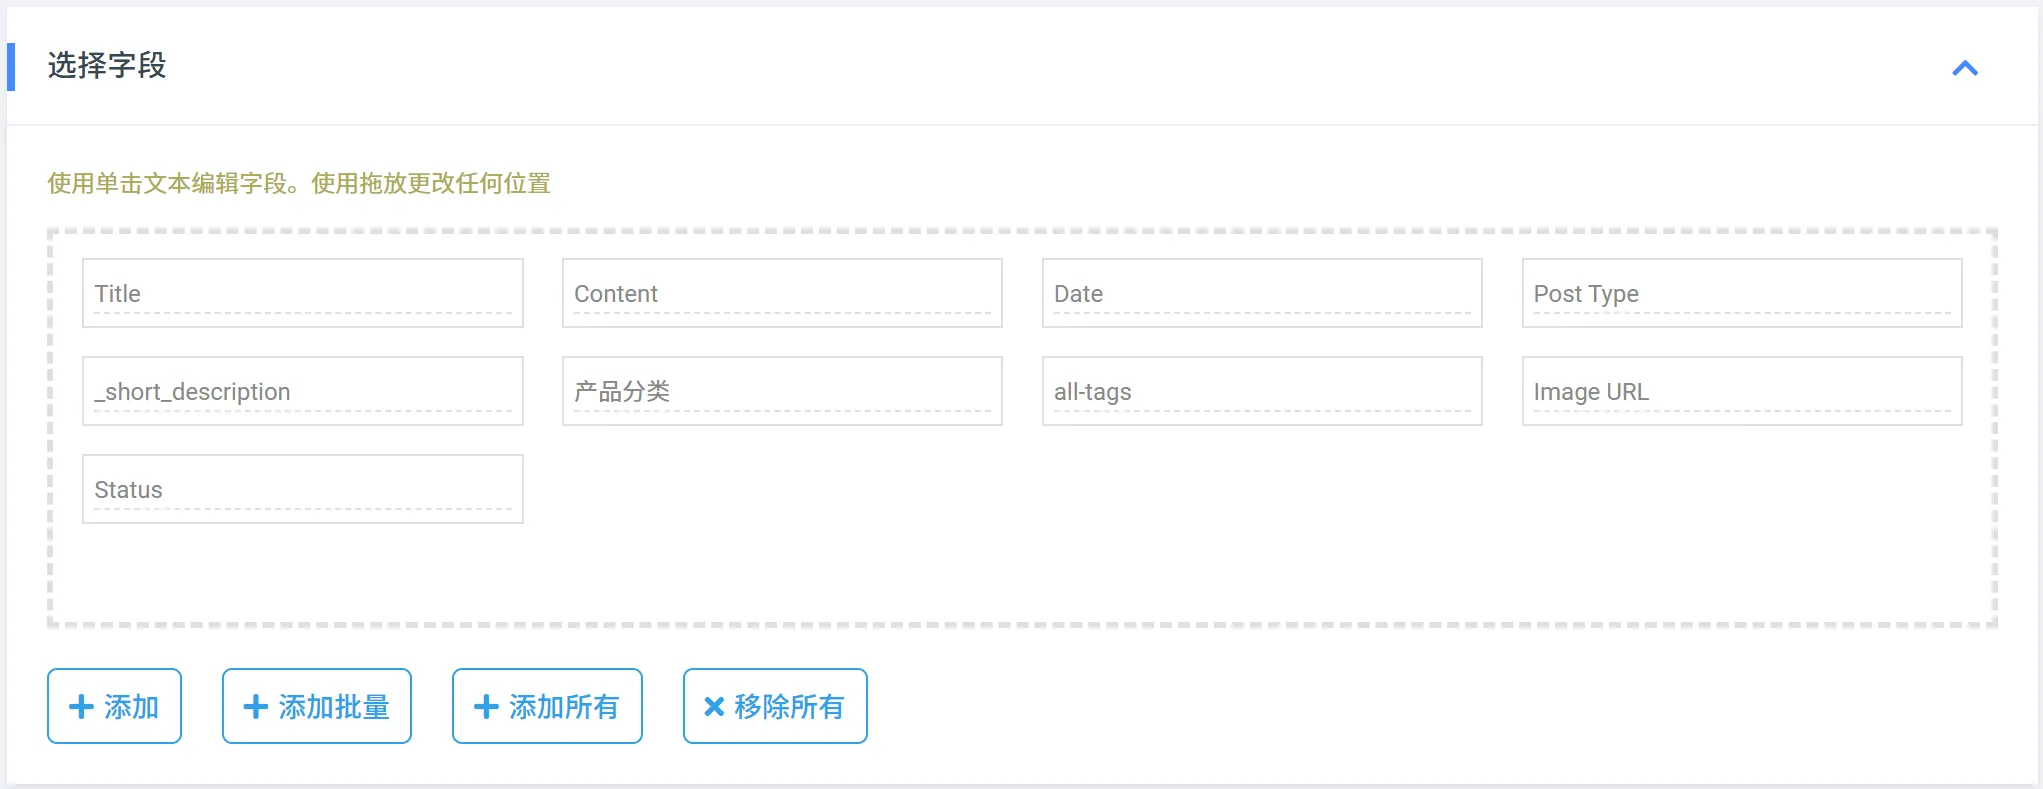The width and height of the screenshot is (2043, 789).
Task: Click the X icon on 移除所有
Action: pos(714,707)
